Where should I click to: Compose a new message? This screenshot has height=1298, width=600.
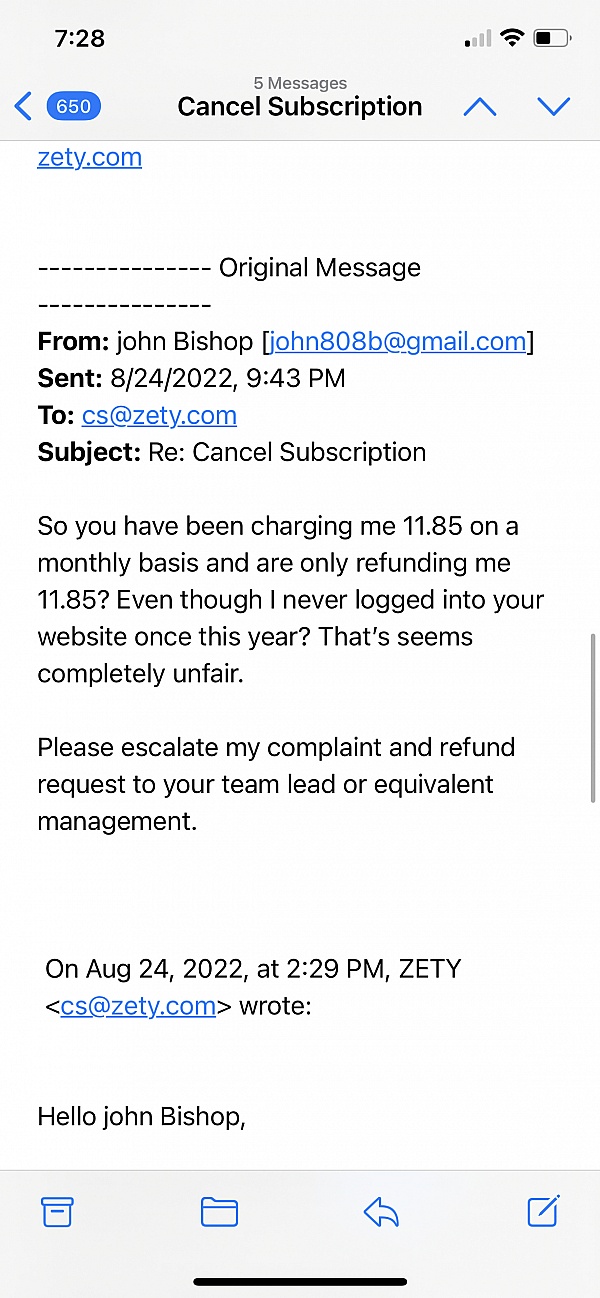coord(542,1211)
